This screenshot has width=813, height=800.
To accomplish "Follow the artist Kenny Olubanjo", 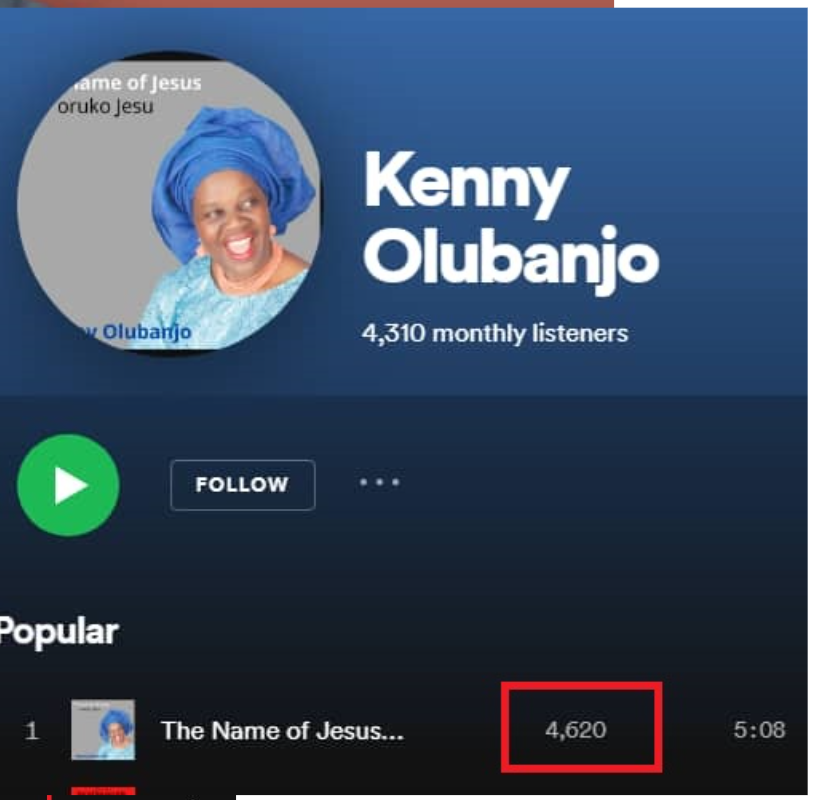I will (242, 485).
